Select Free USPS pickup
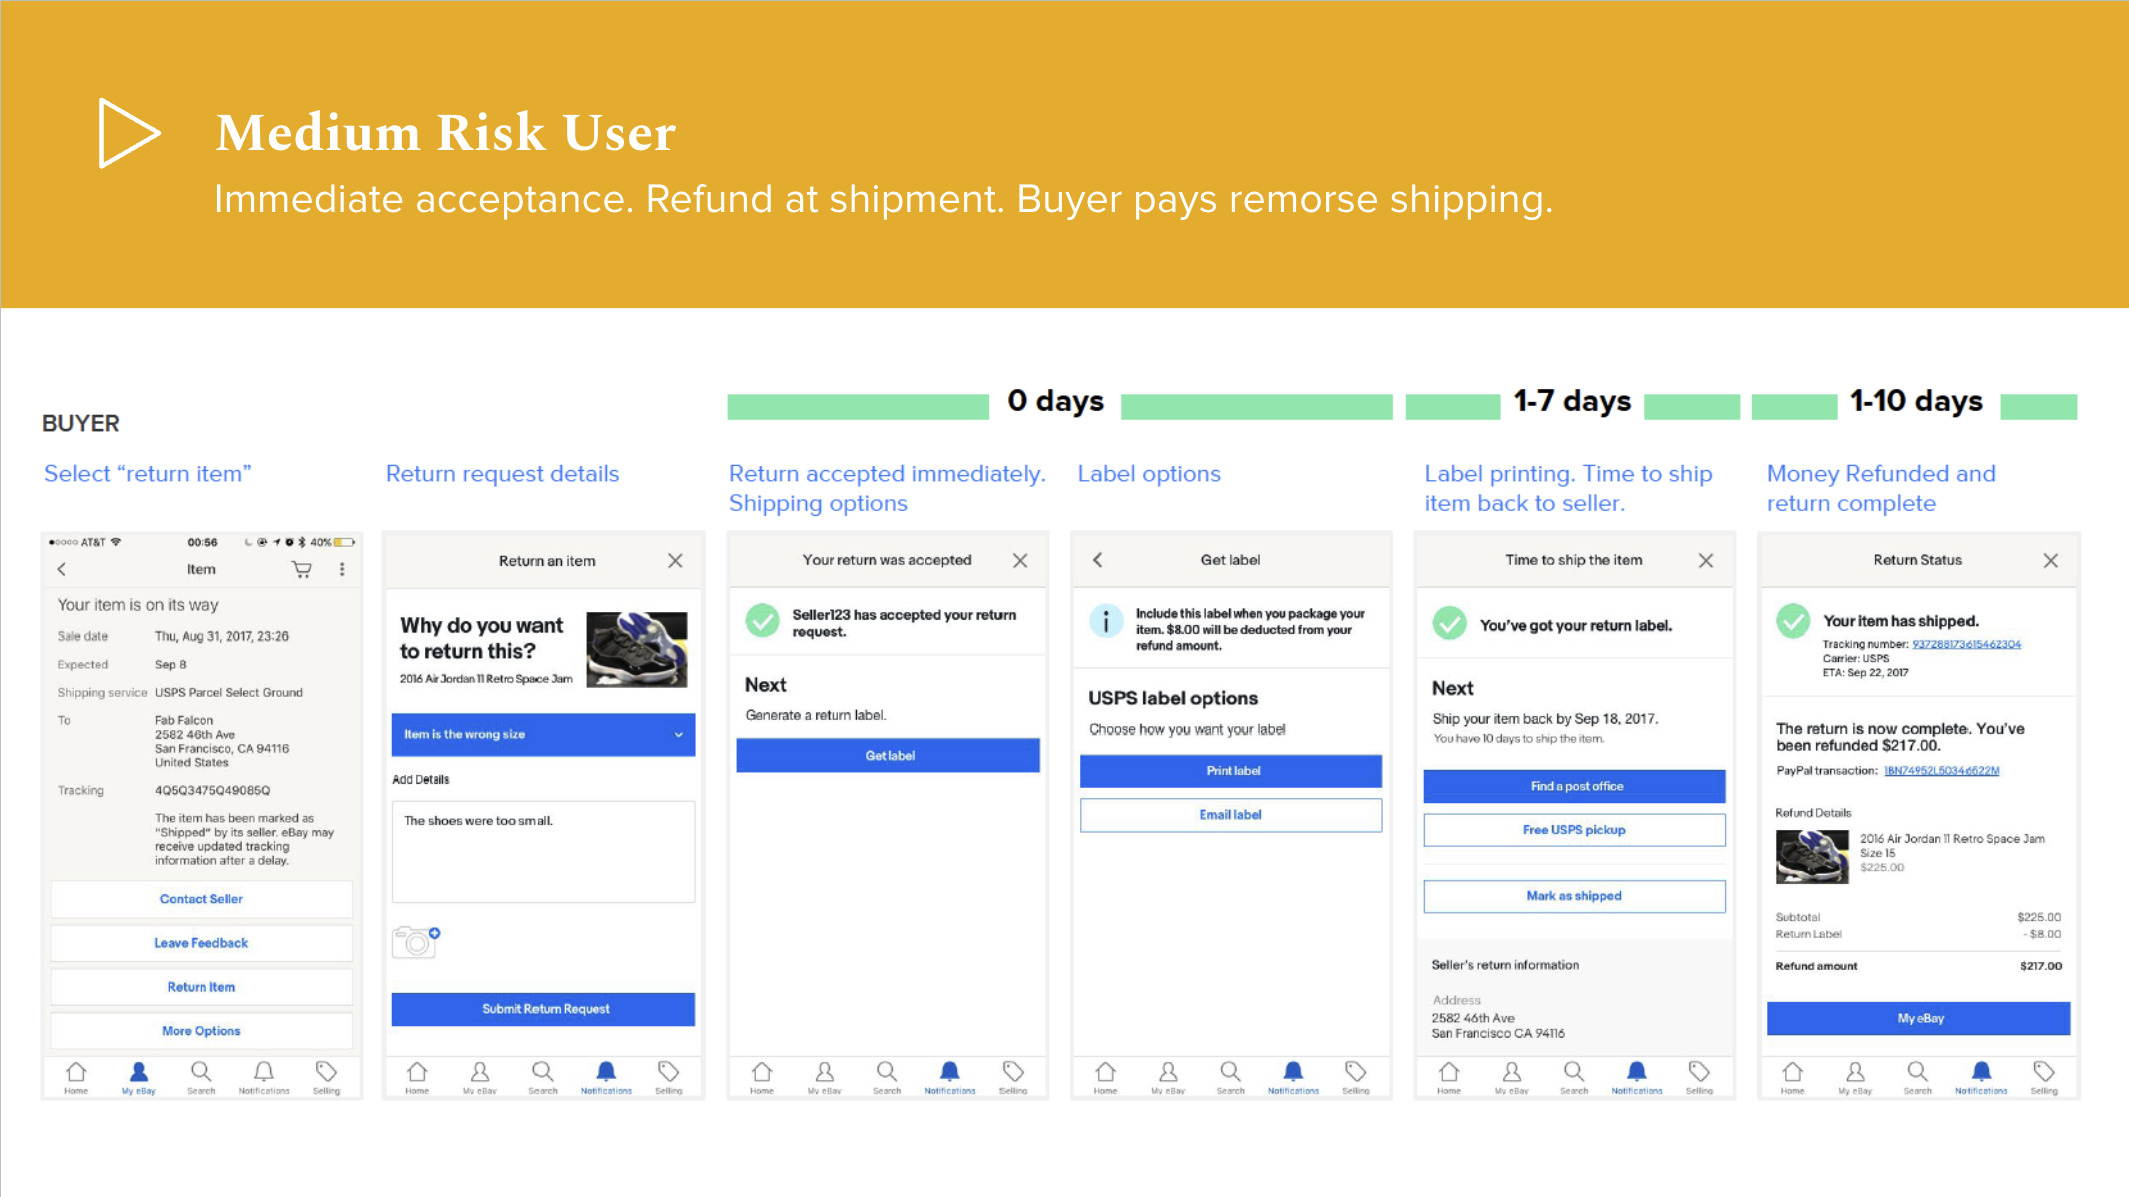 (x=1574, y=830)
